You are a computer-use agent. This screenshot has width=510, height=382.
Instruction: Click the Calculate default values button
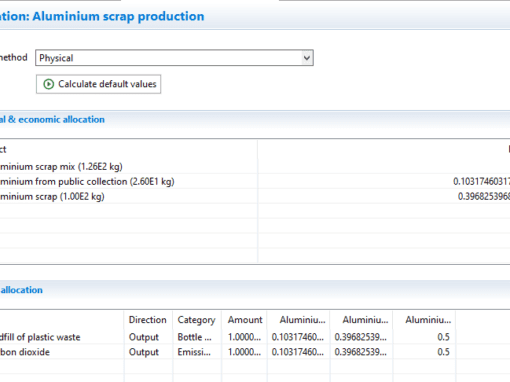tap(99, 84)
